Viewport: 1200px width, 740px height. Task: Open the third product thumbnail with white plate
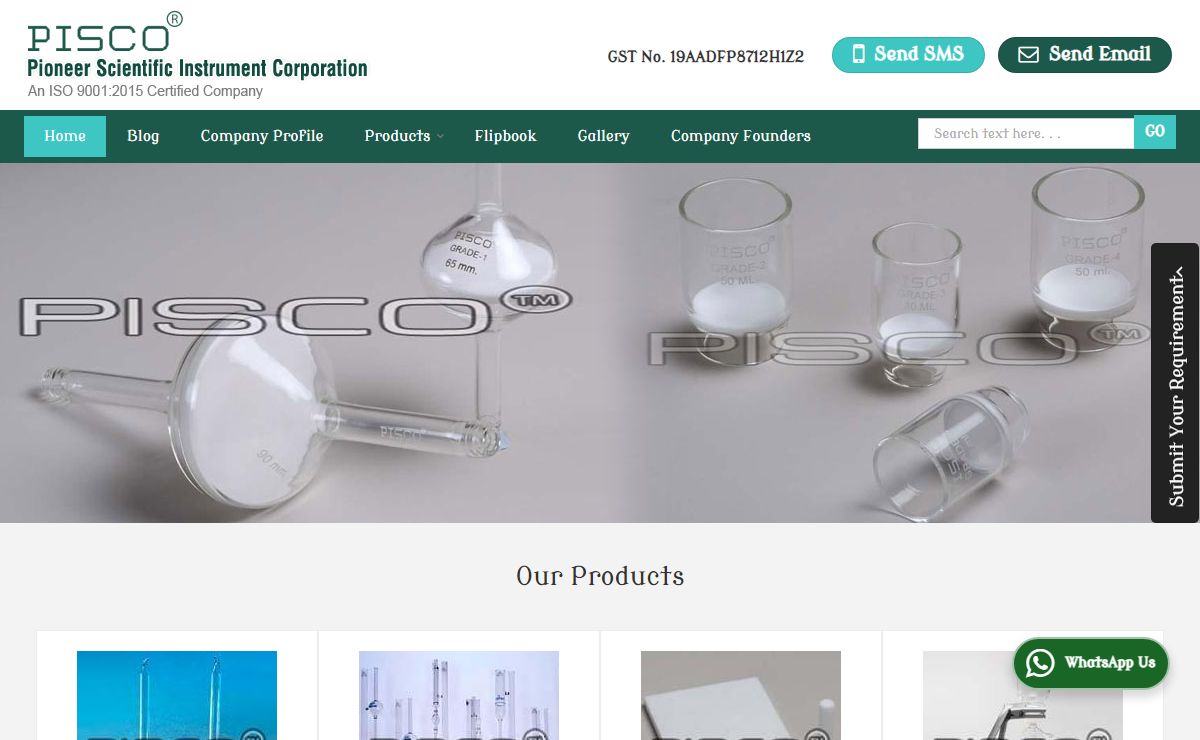[x=741, y=695]
